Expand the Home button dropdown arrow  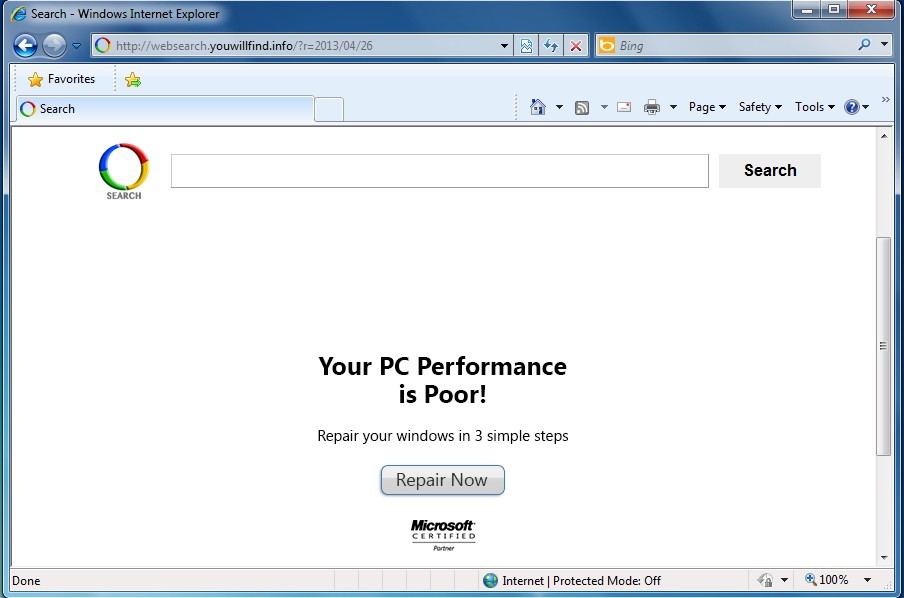coord(559,107)
